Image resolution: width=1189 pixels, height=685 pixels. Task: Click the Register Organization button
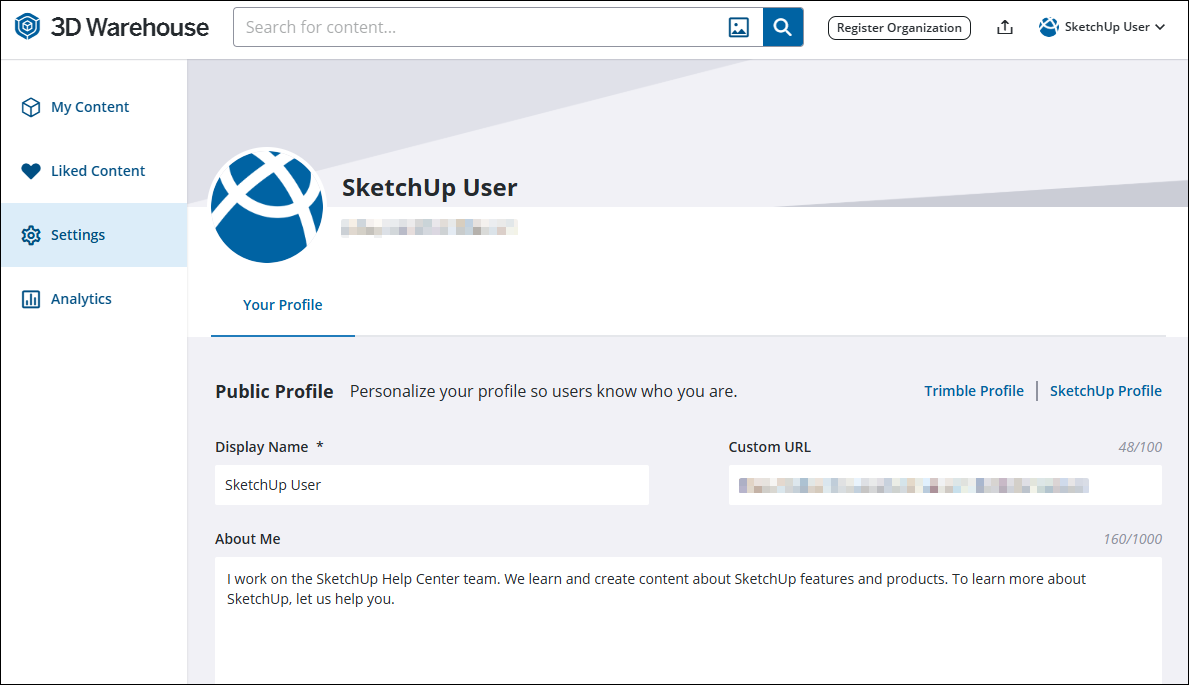tap(899, 28)
